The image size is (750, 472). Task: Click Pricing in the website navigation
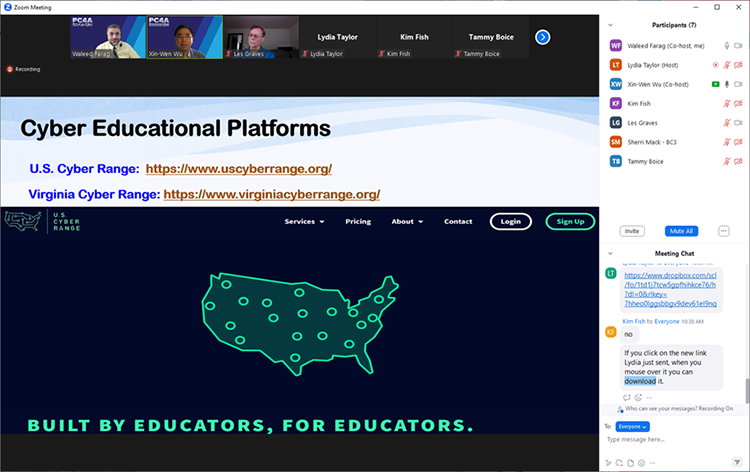(358, 221)
